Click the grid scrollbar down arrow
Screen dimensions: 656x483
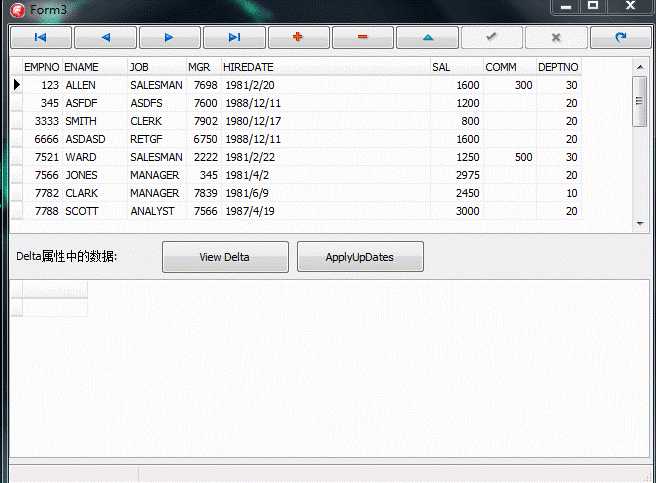[x=640, y=224]
